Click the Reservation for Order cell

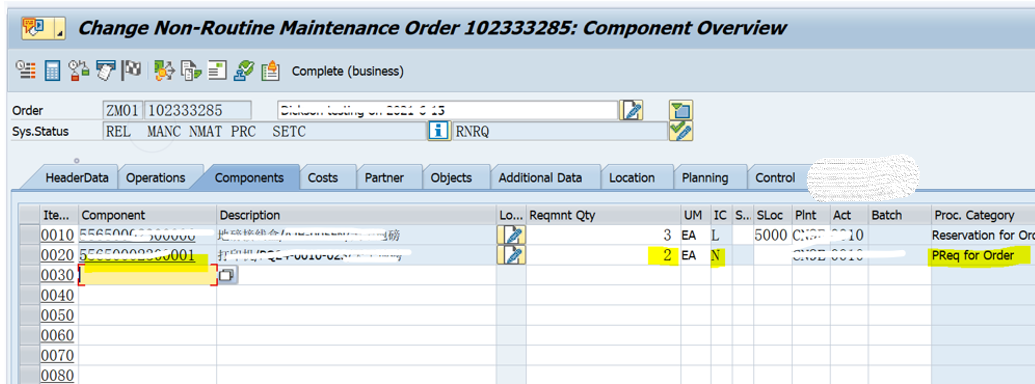point(983,235)
